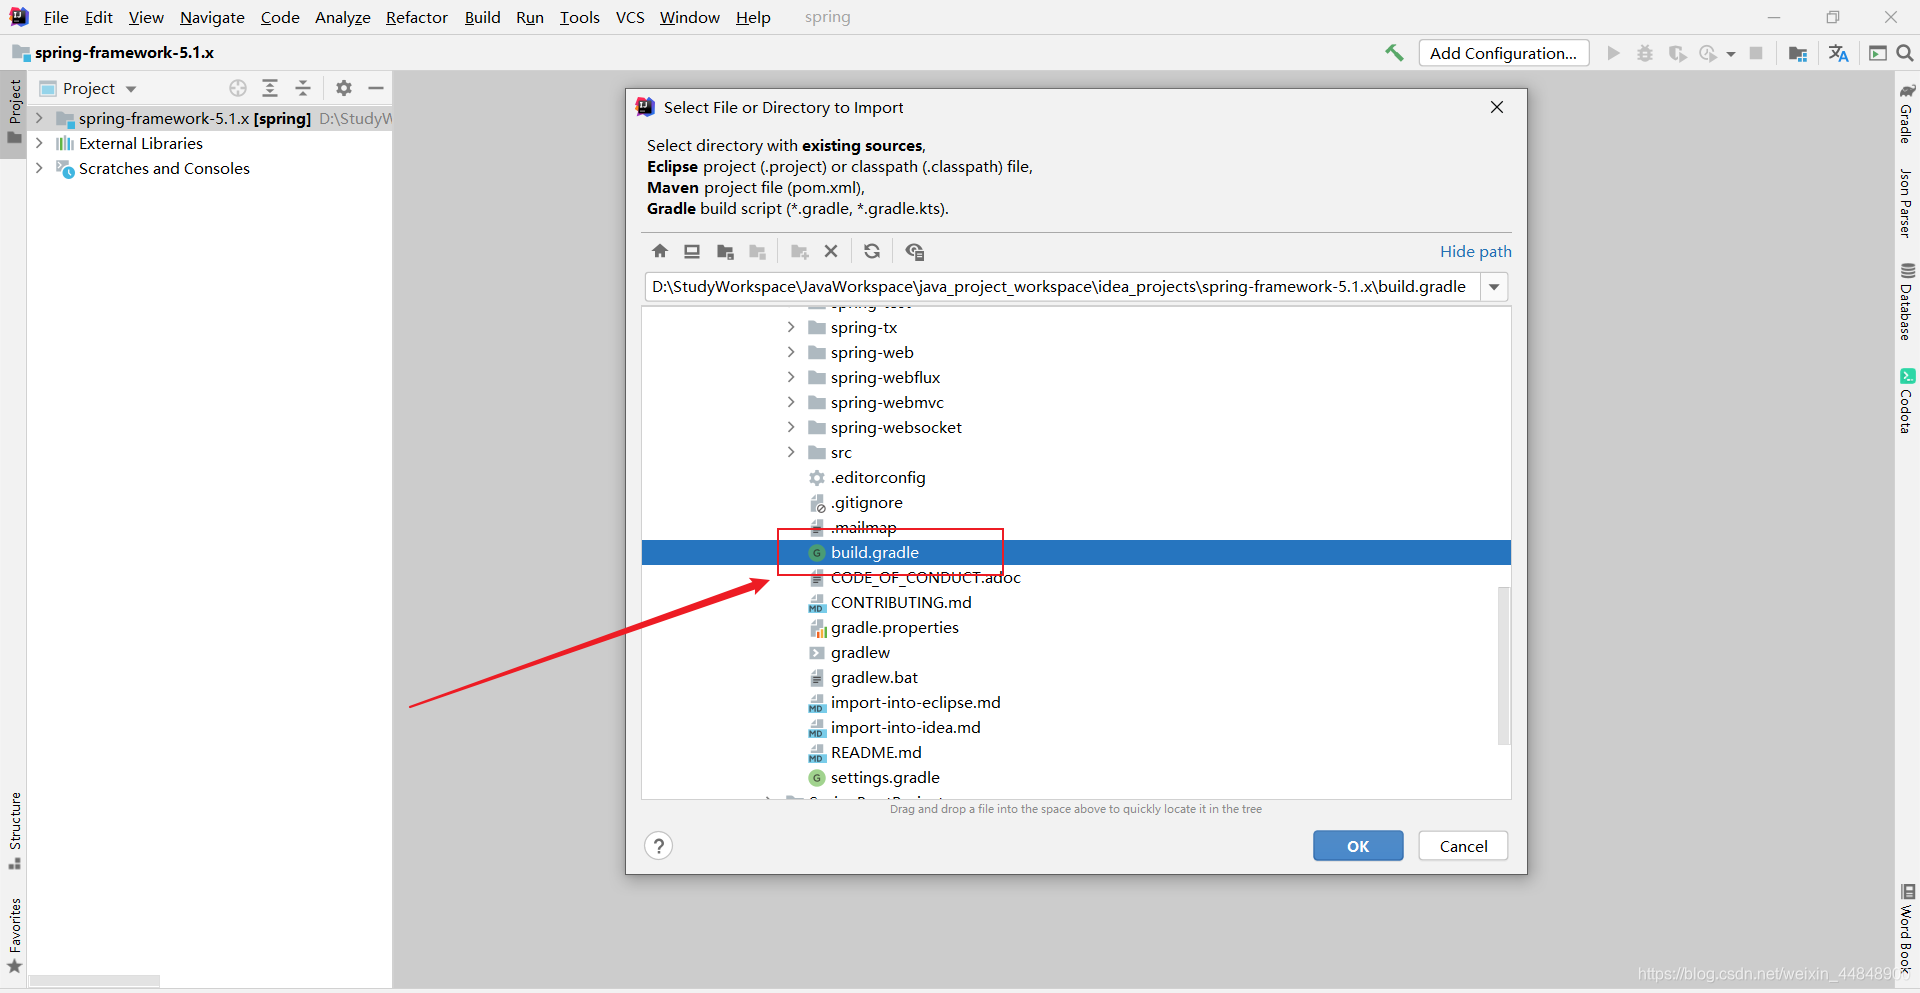Click the Refresh icon in dialog toolbar
The width and height of the screenshot is (1920, 993).
(872, 251)
